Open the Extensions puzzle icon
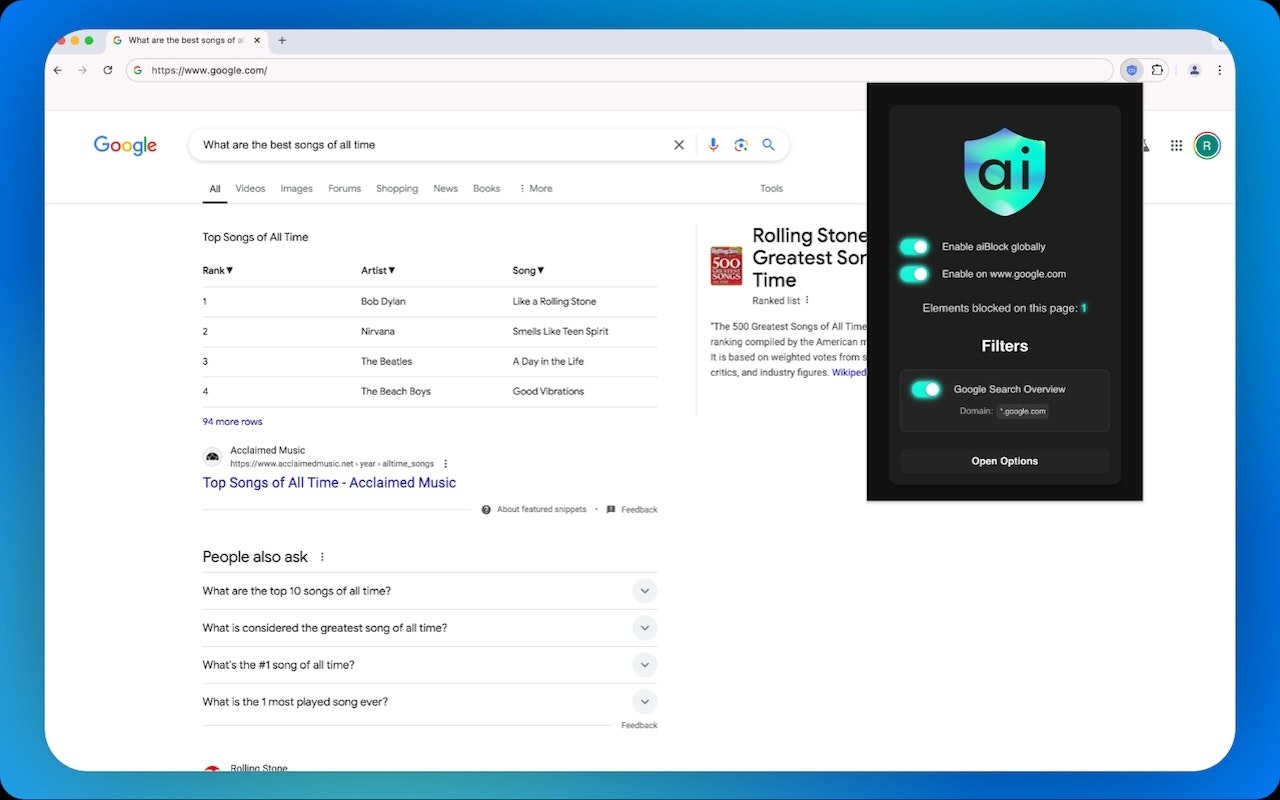 pyautogui.click(x=1157, y=70)
